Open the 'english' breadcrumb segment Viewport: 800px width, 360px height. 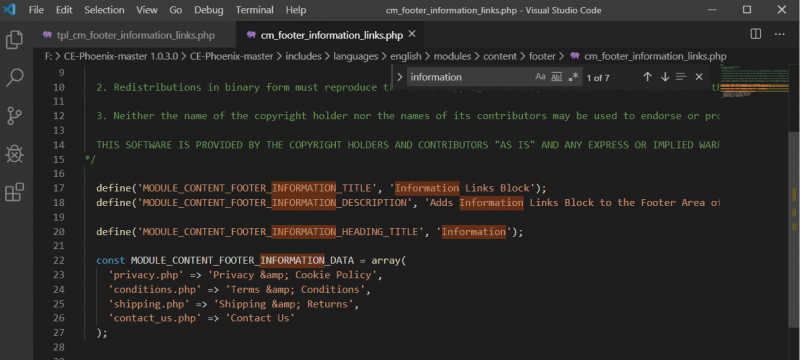(406, 56)
